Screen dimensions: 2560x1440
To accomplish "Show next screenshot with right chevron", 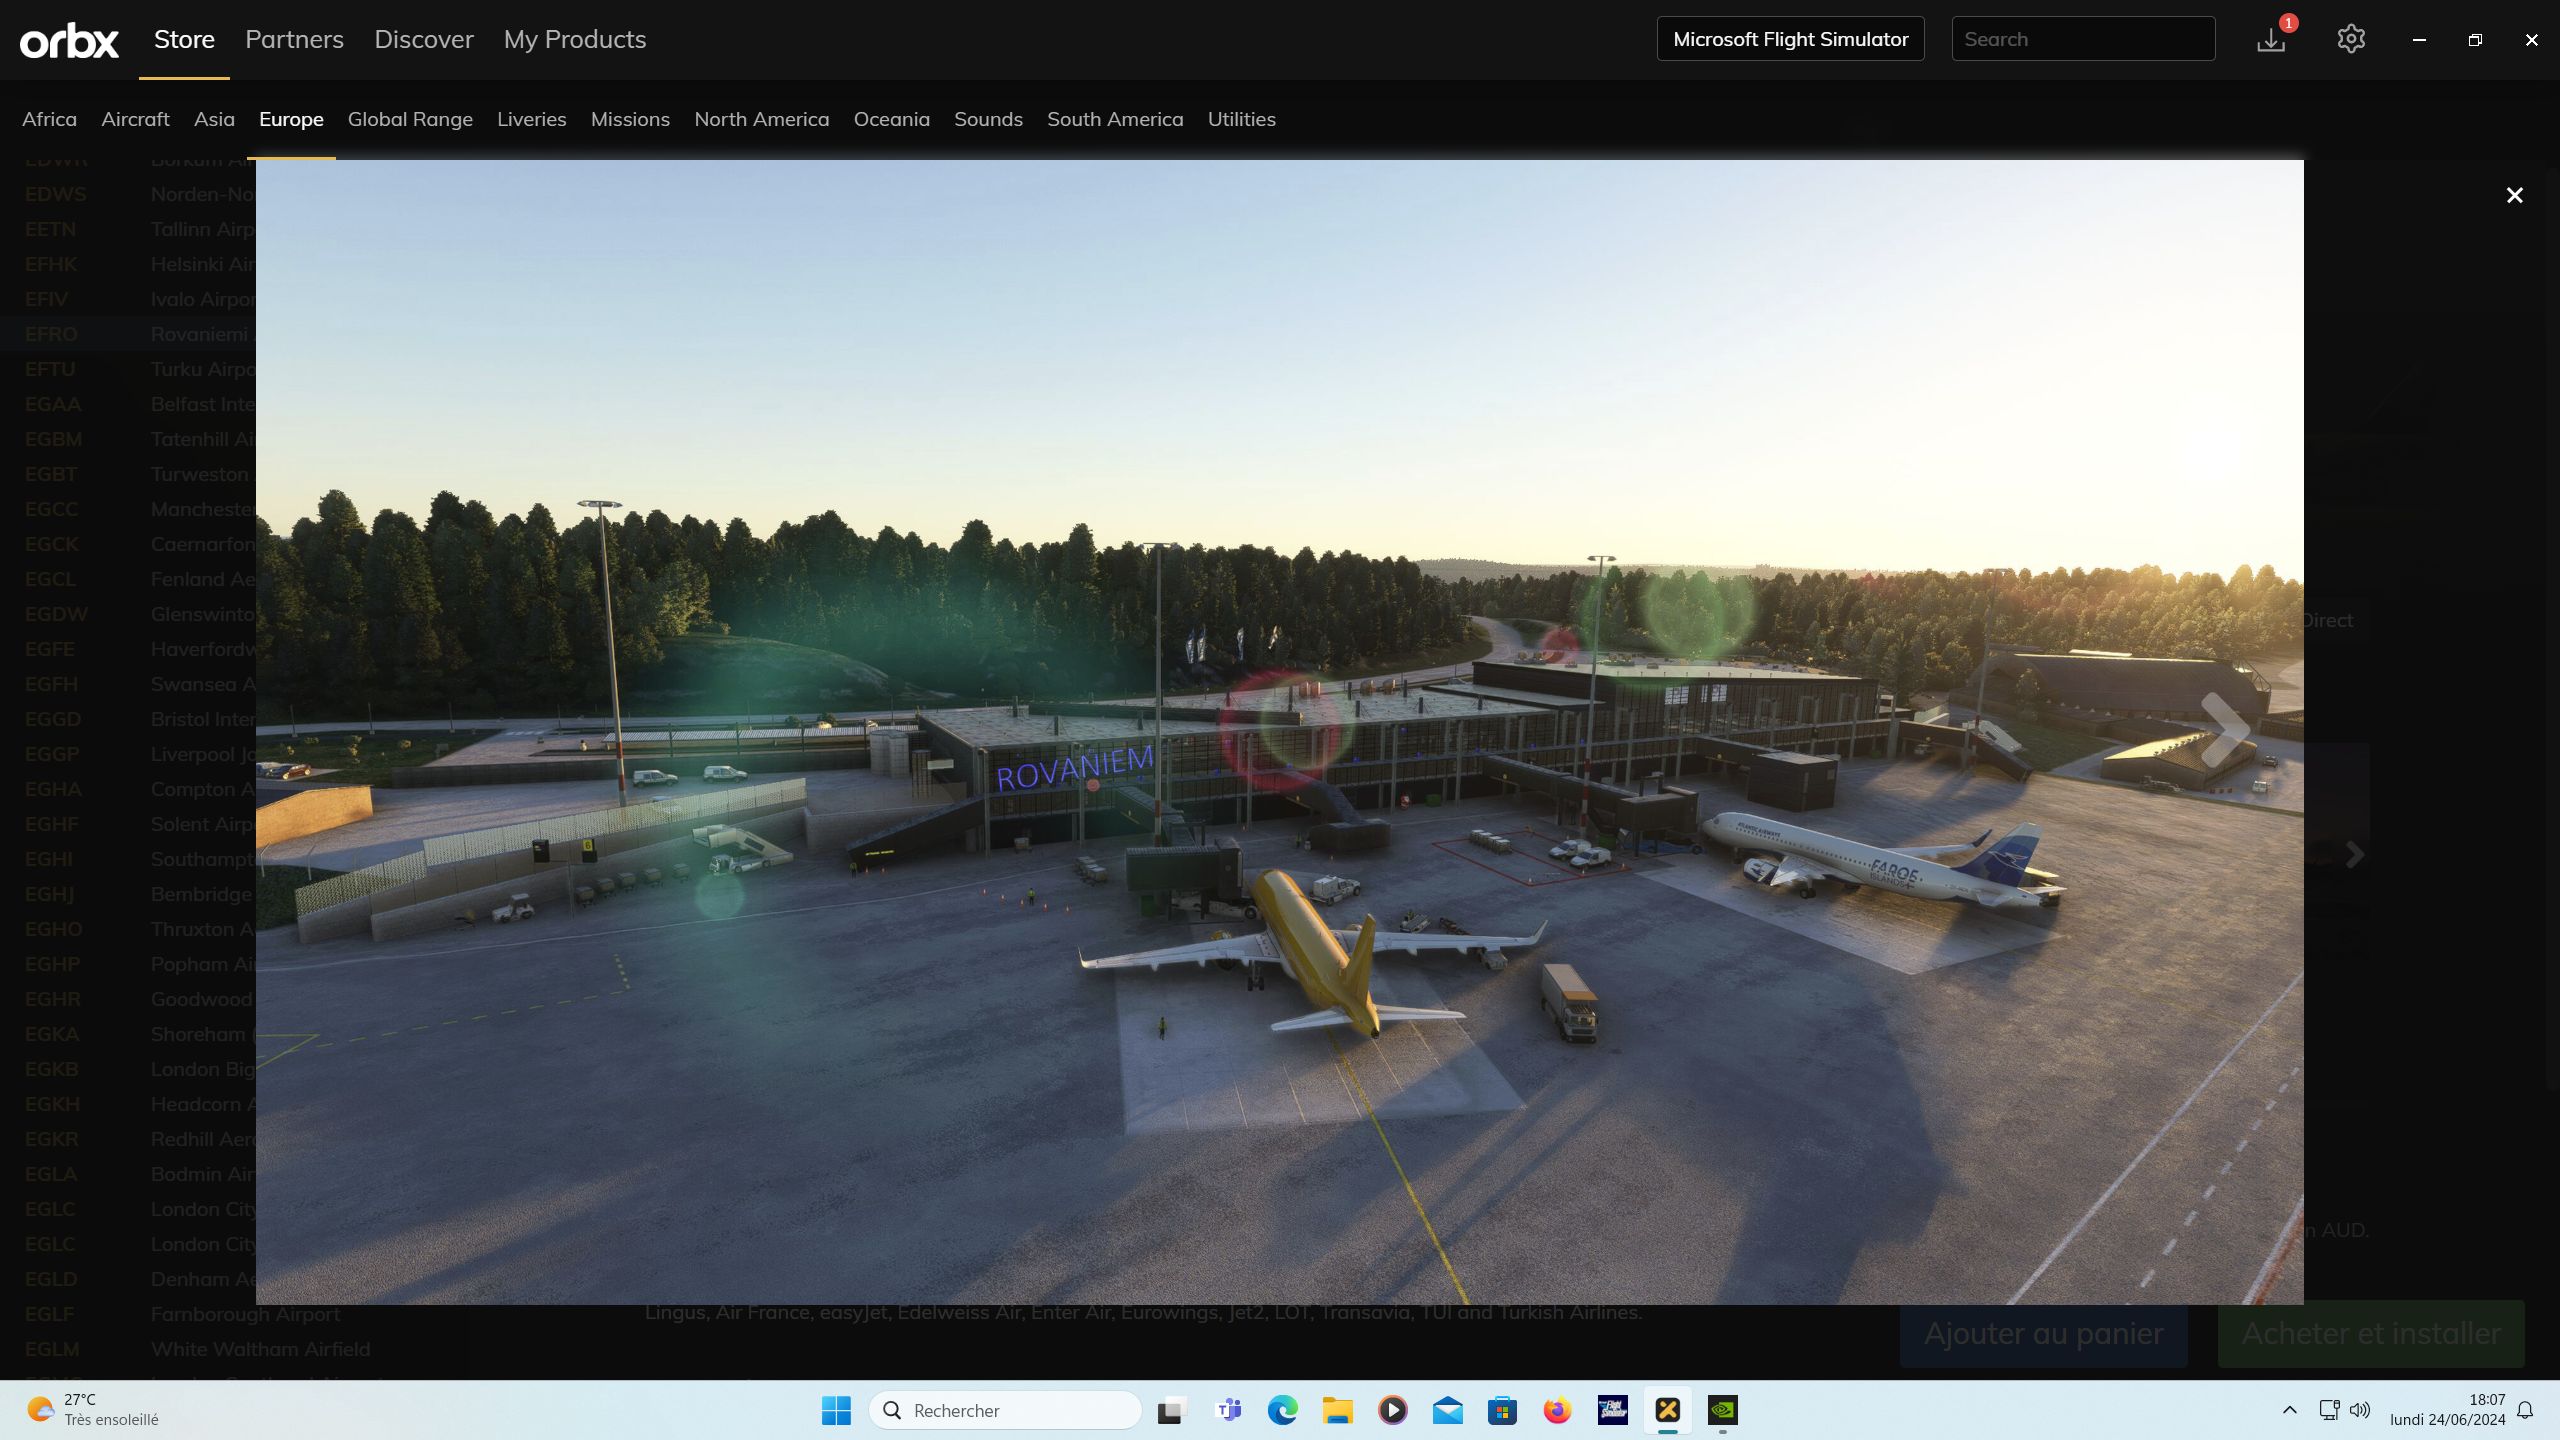I will 2225,730.
